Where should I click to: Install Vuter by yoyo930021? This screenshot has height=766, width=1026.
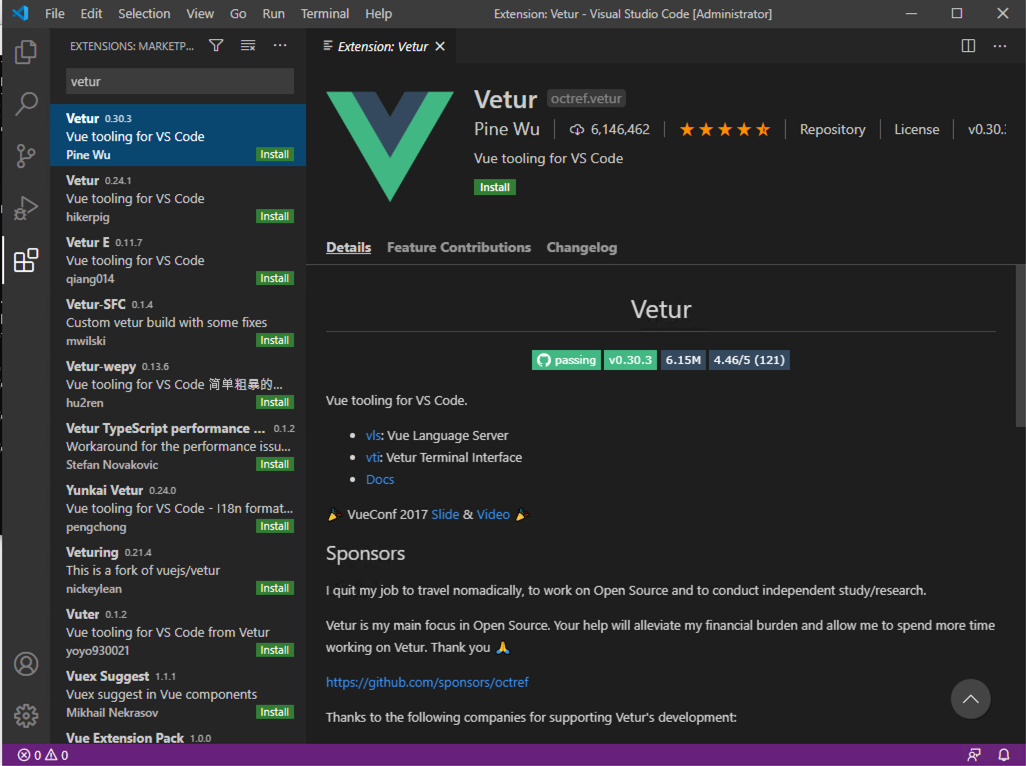[x=275, y=650]
